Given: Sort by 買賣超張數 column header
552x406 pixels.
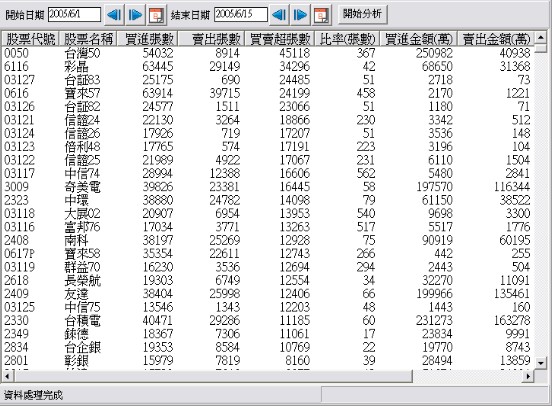Looking at the screenshot, I should pyautogui.click(x=280, y=39).
